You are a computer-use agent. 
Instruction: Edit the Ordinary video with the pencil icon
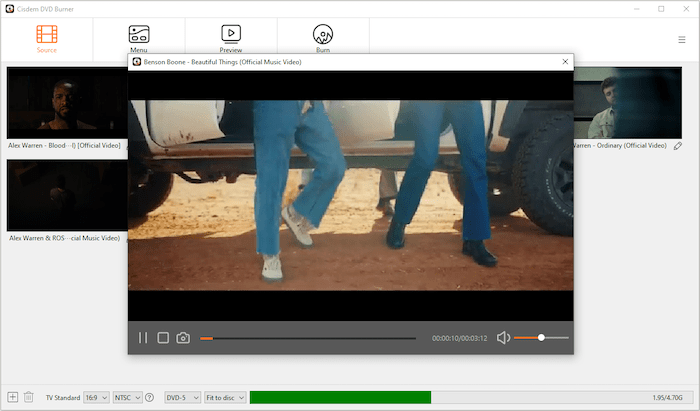pos(677,146)
